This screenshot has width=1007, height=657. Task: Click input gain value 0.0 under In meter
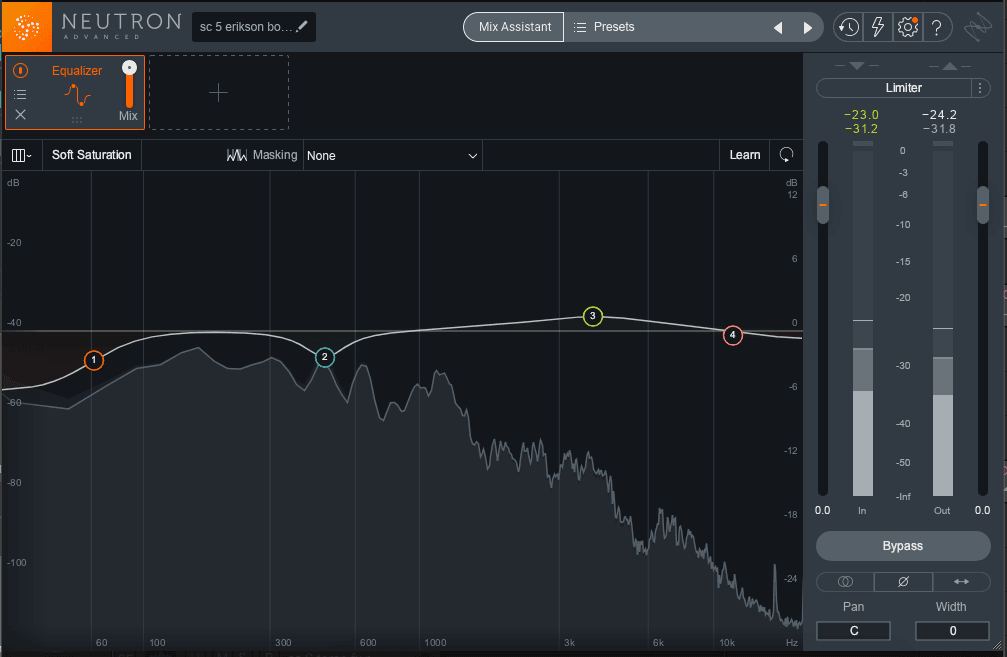pyautogui.click(x=822, y=511)
